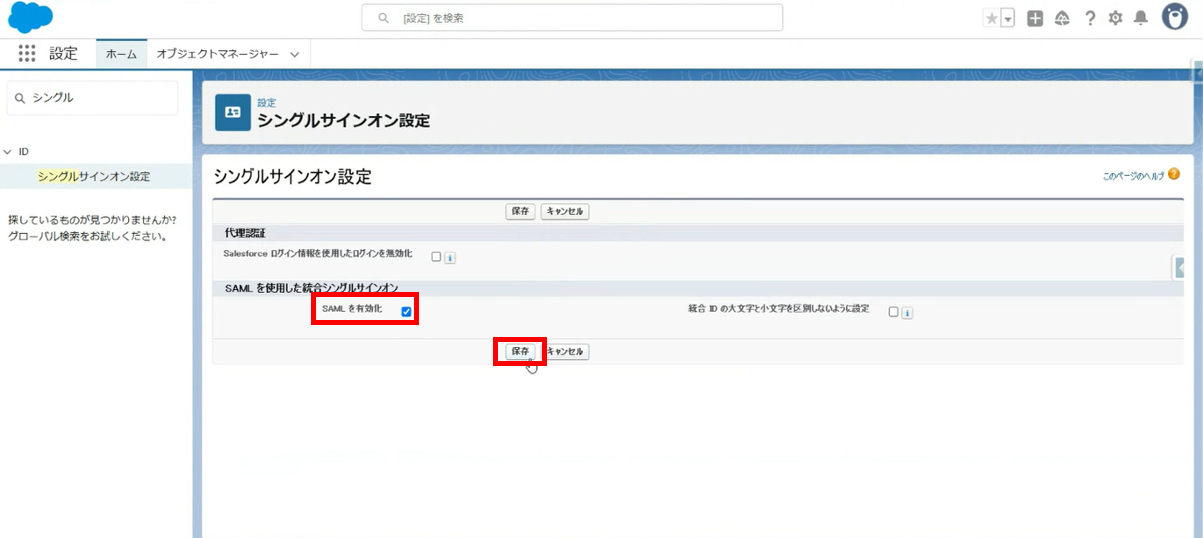The width and height of the screenshot is (1203, 538).
Task: Select シングルサインオン設定 in the sidebar
Action: 94,177
